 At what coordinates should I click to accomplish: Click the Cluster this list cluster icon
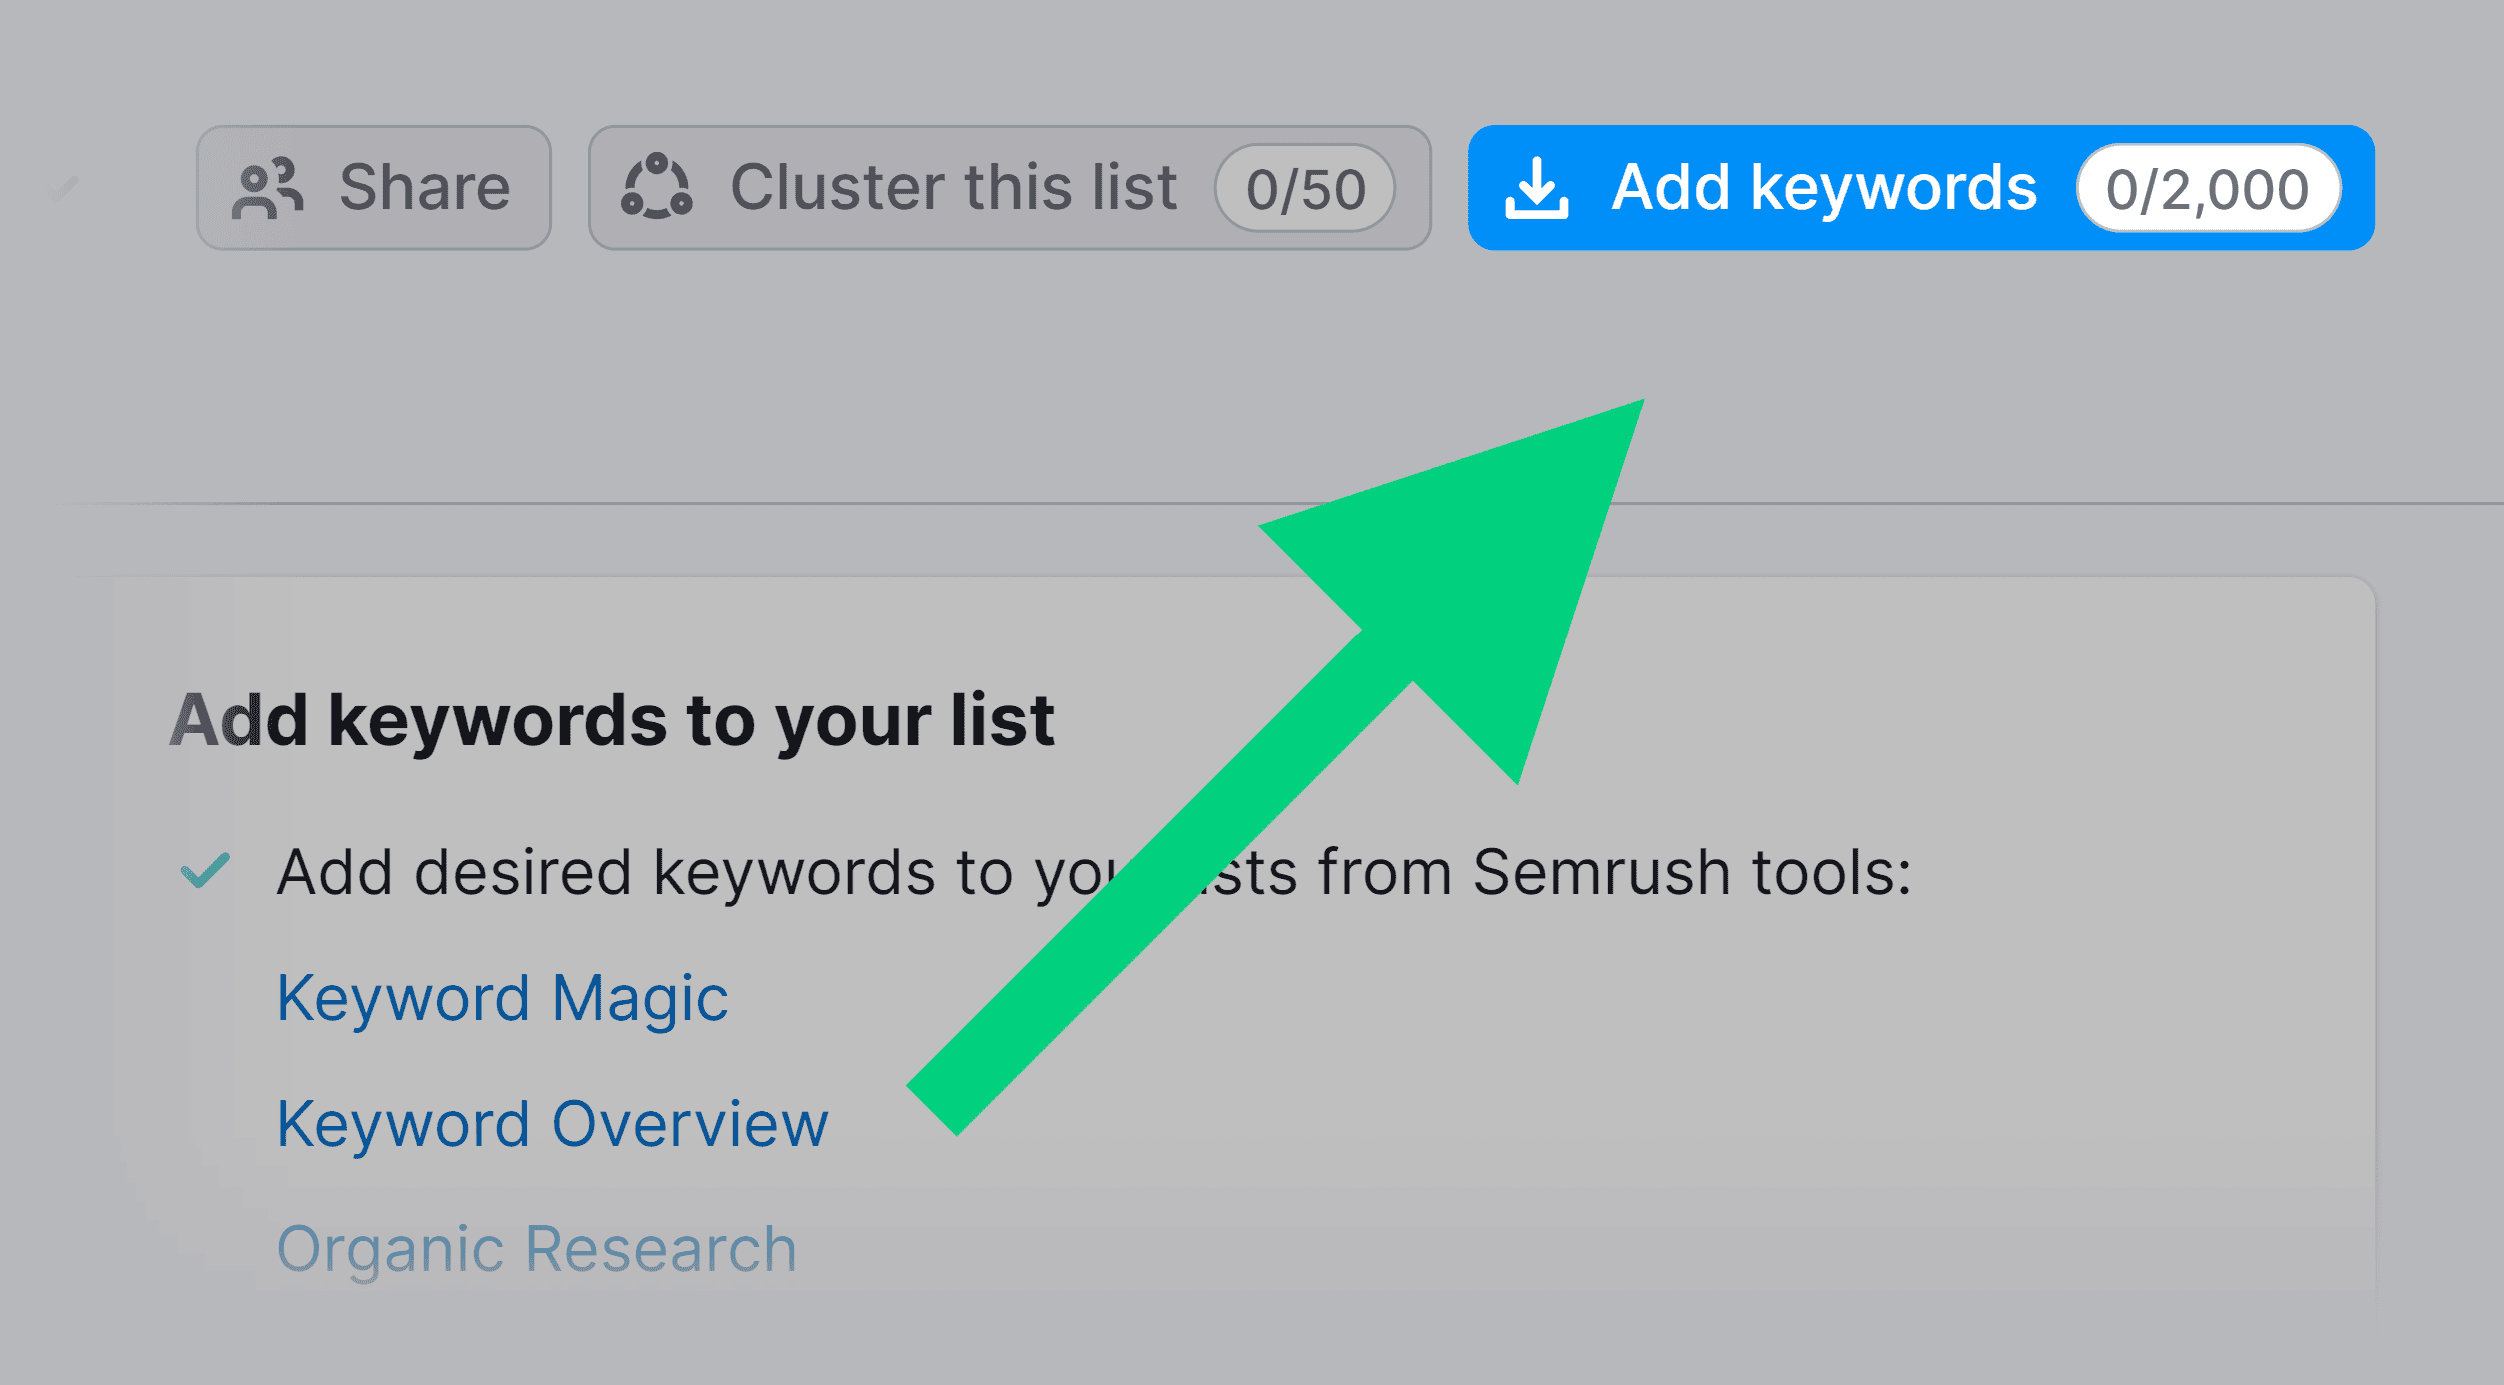pyautogui.click(x=659, y=188)
